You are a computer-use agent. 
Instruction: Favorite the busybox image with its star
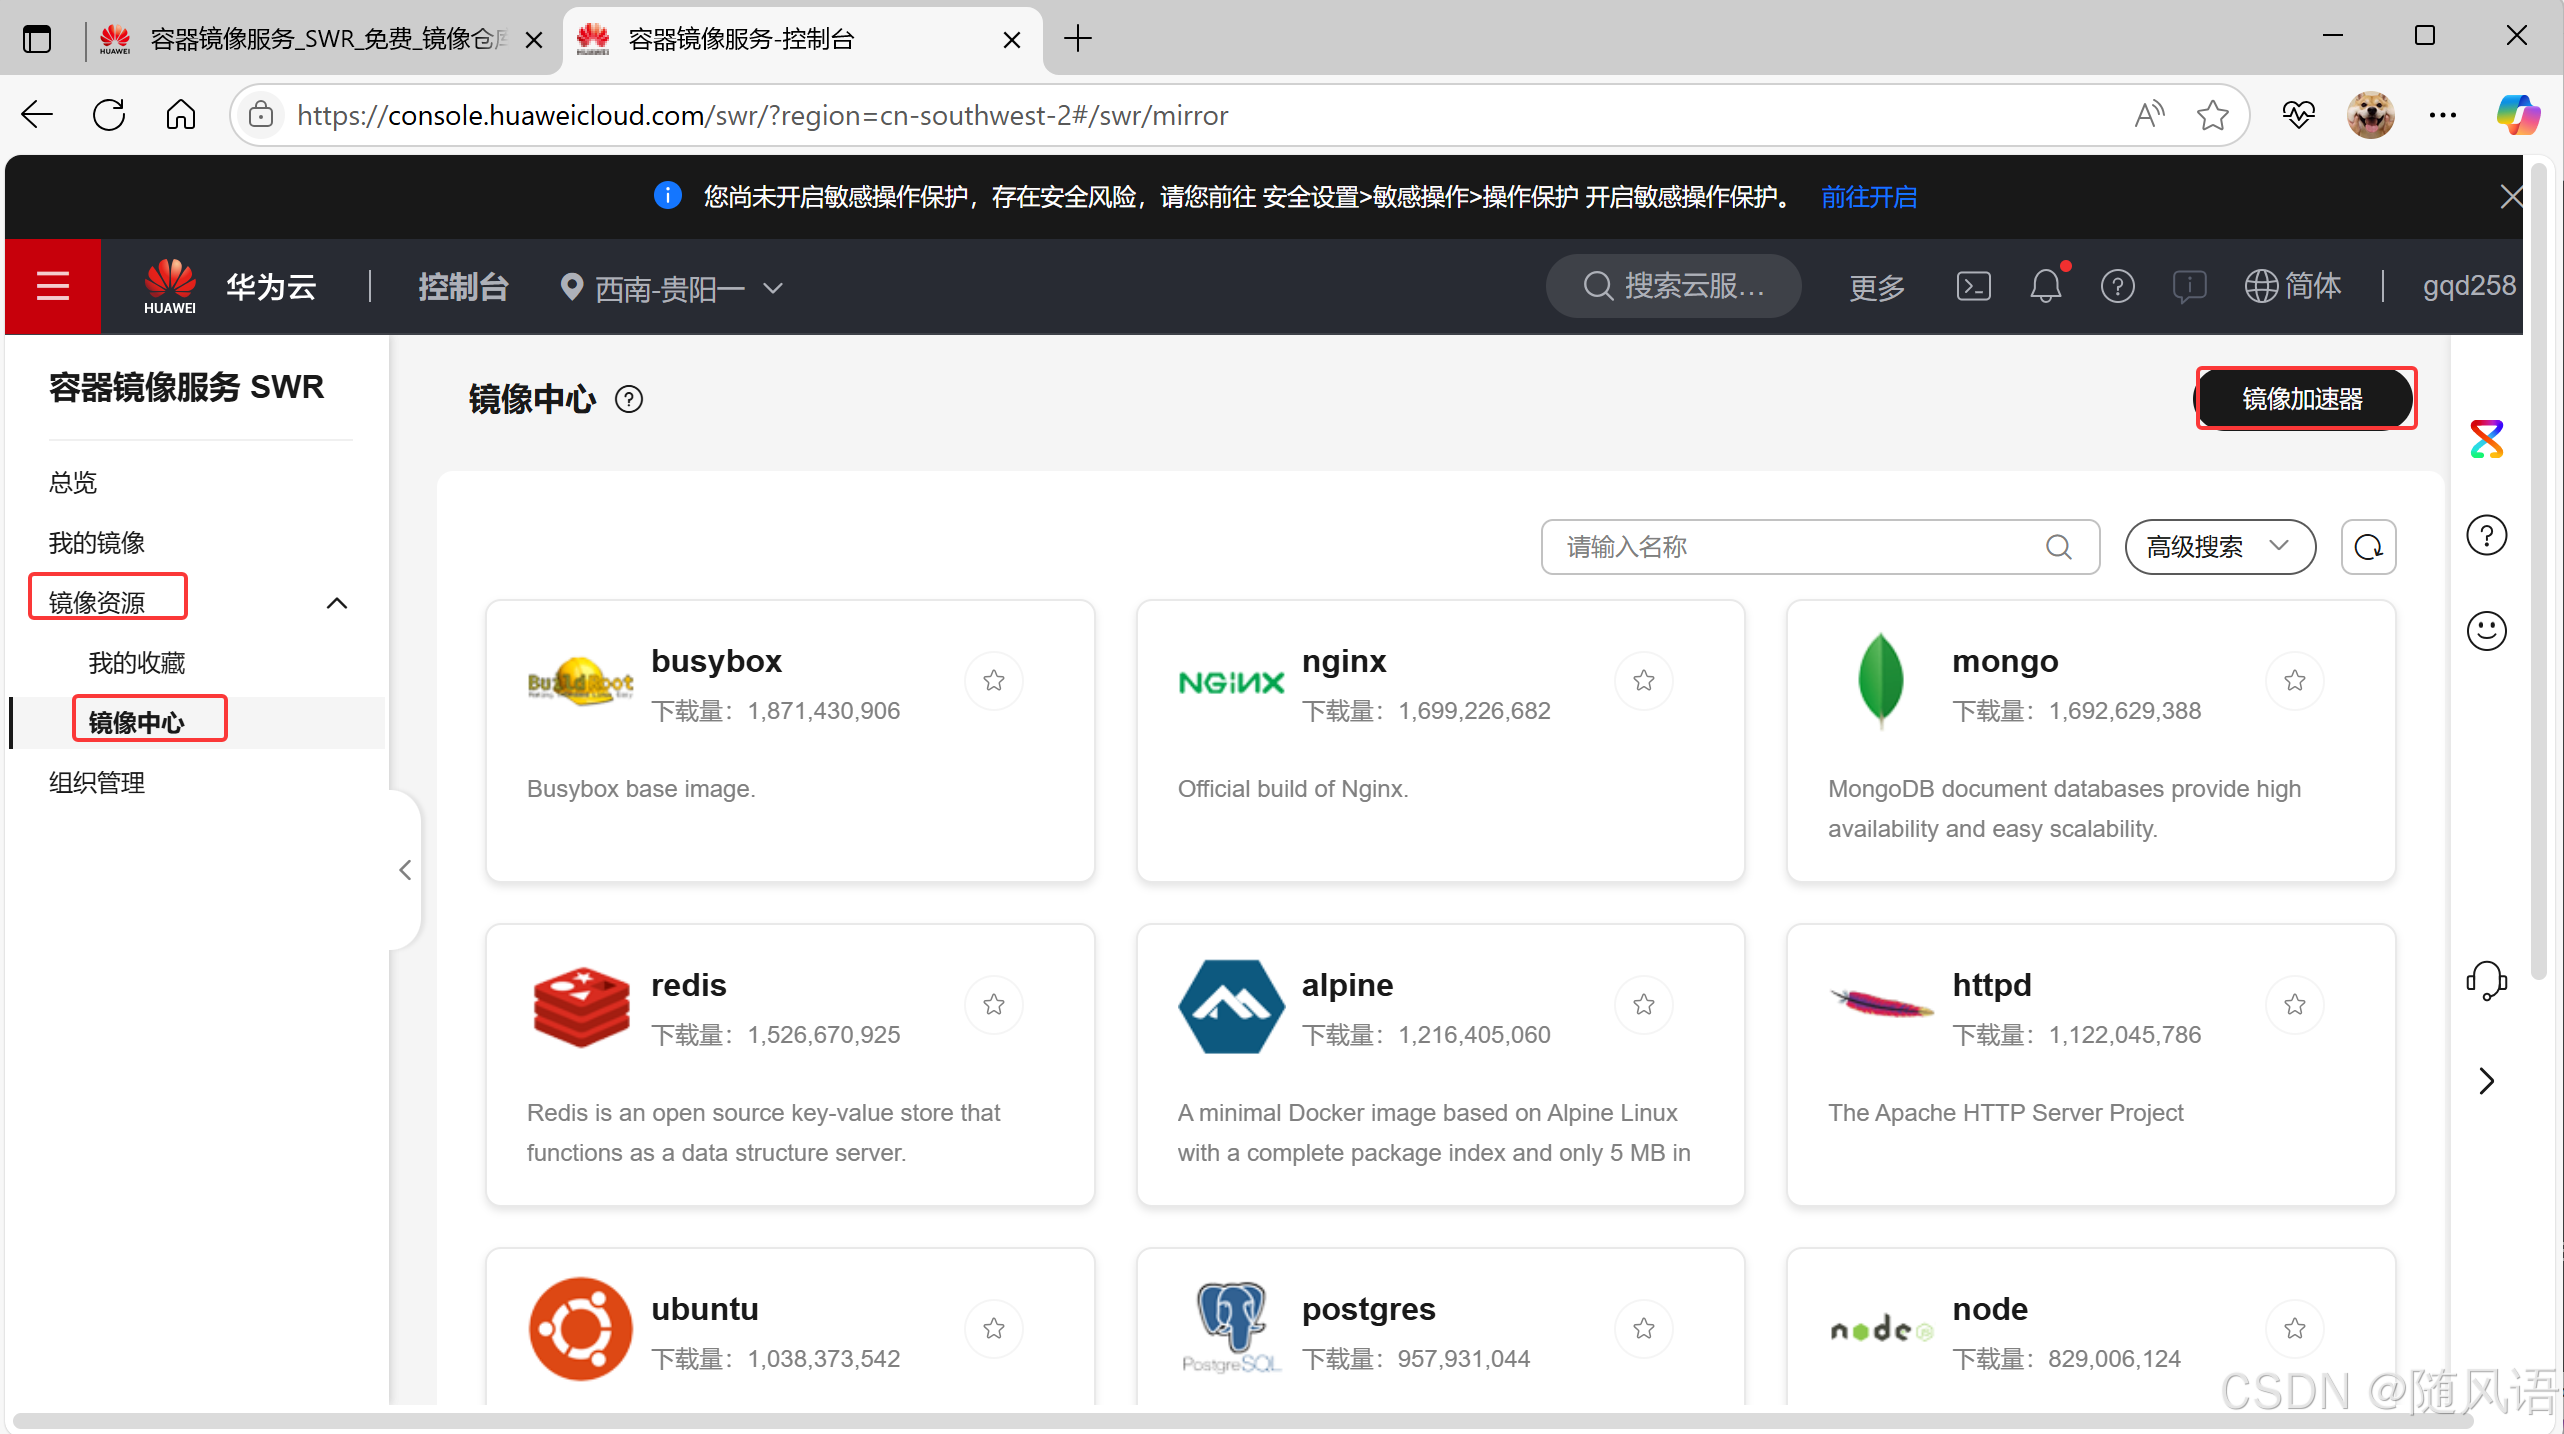[993, 681]
